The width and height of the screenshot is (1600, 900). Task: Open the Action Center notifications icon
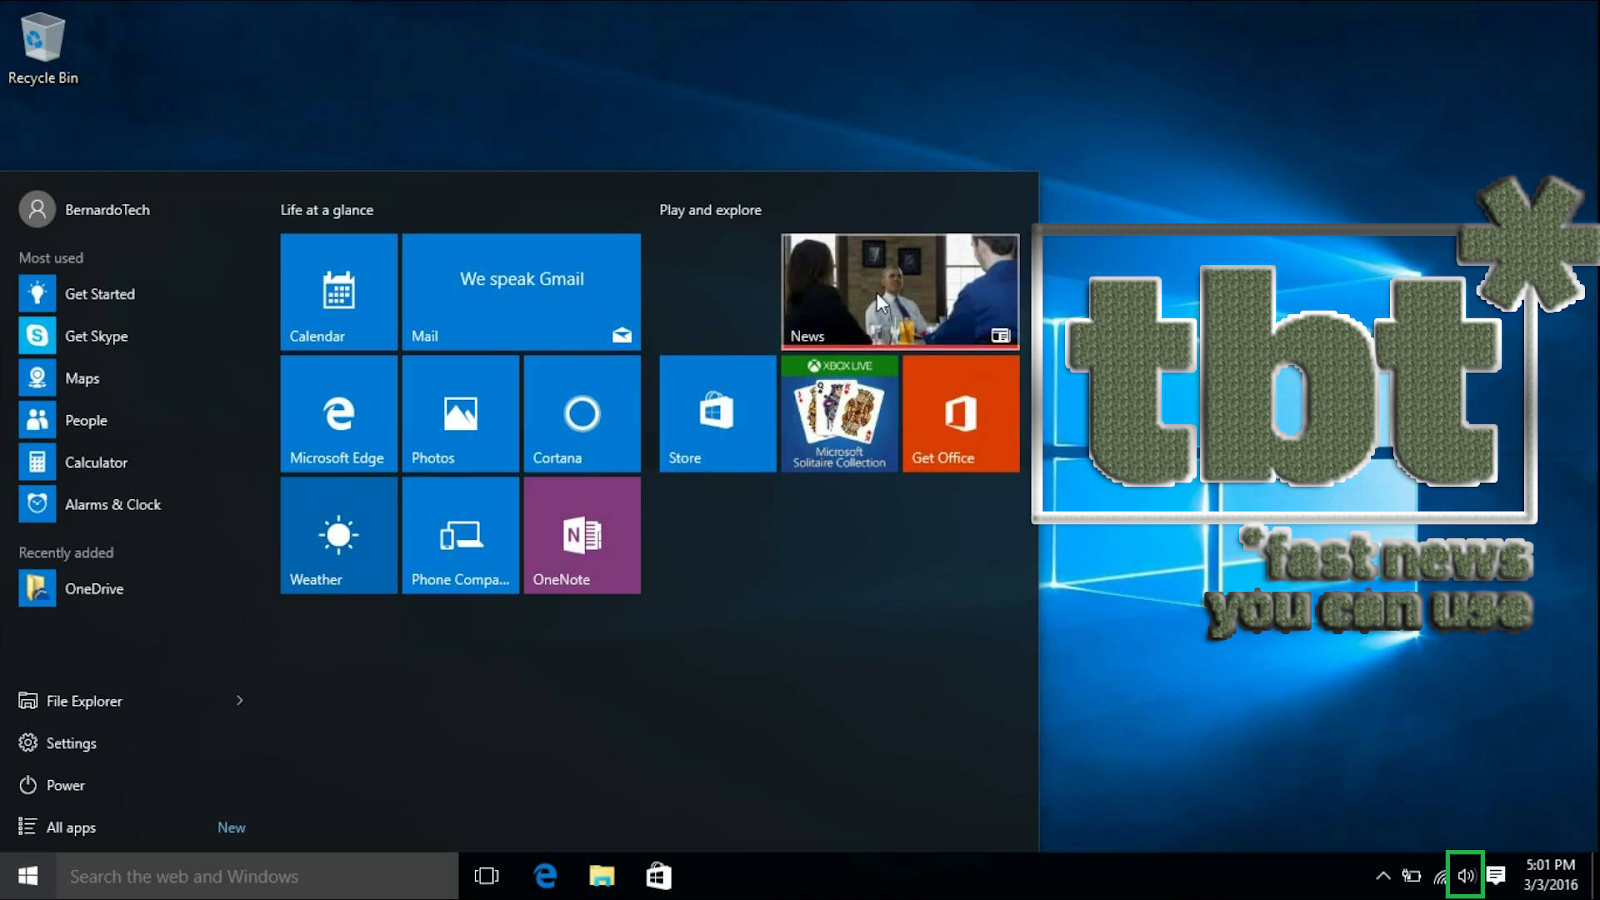[x=1496, y=876]
